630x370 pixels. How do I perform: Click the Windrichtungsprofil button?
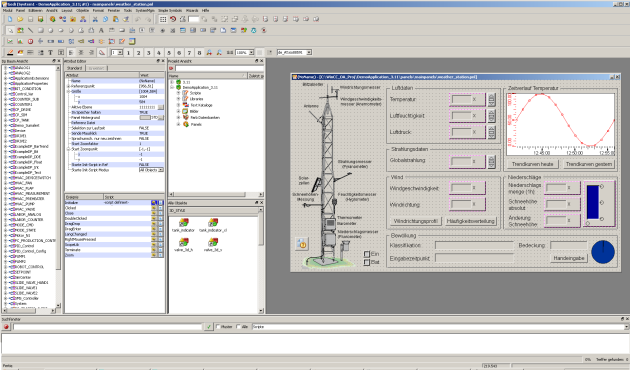(415, 221)
